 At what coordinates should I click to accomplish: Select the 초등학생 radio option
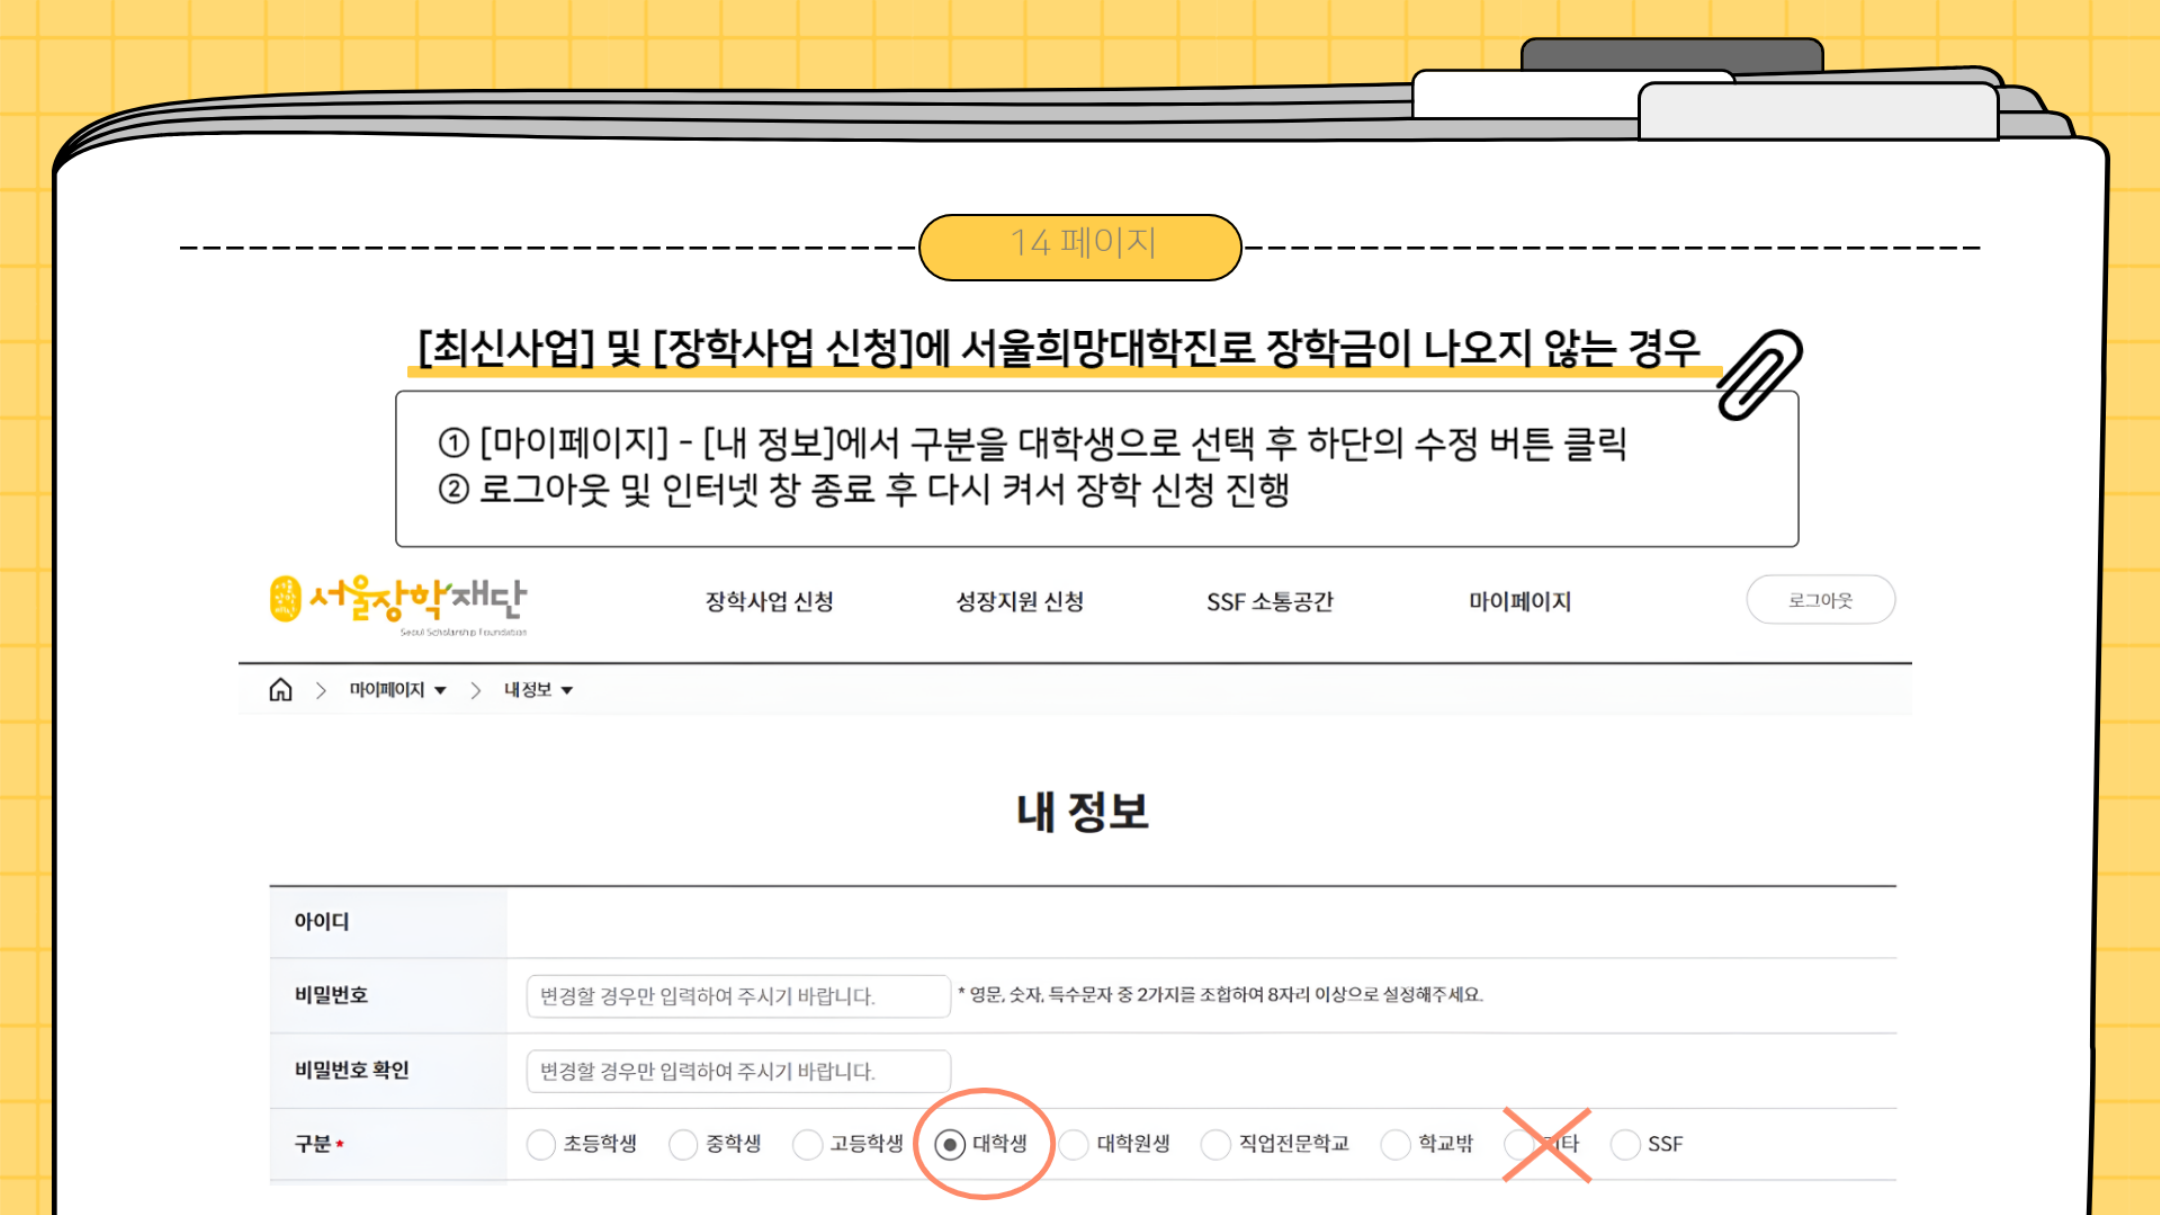click(541, 1144)
